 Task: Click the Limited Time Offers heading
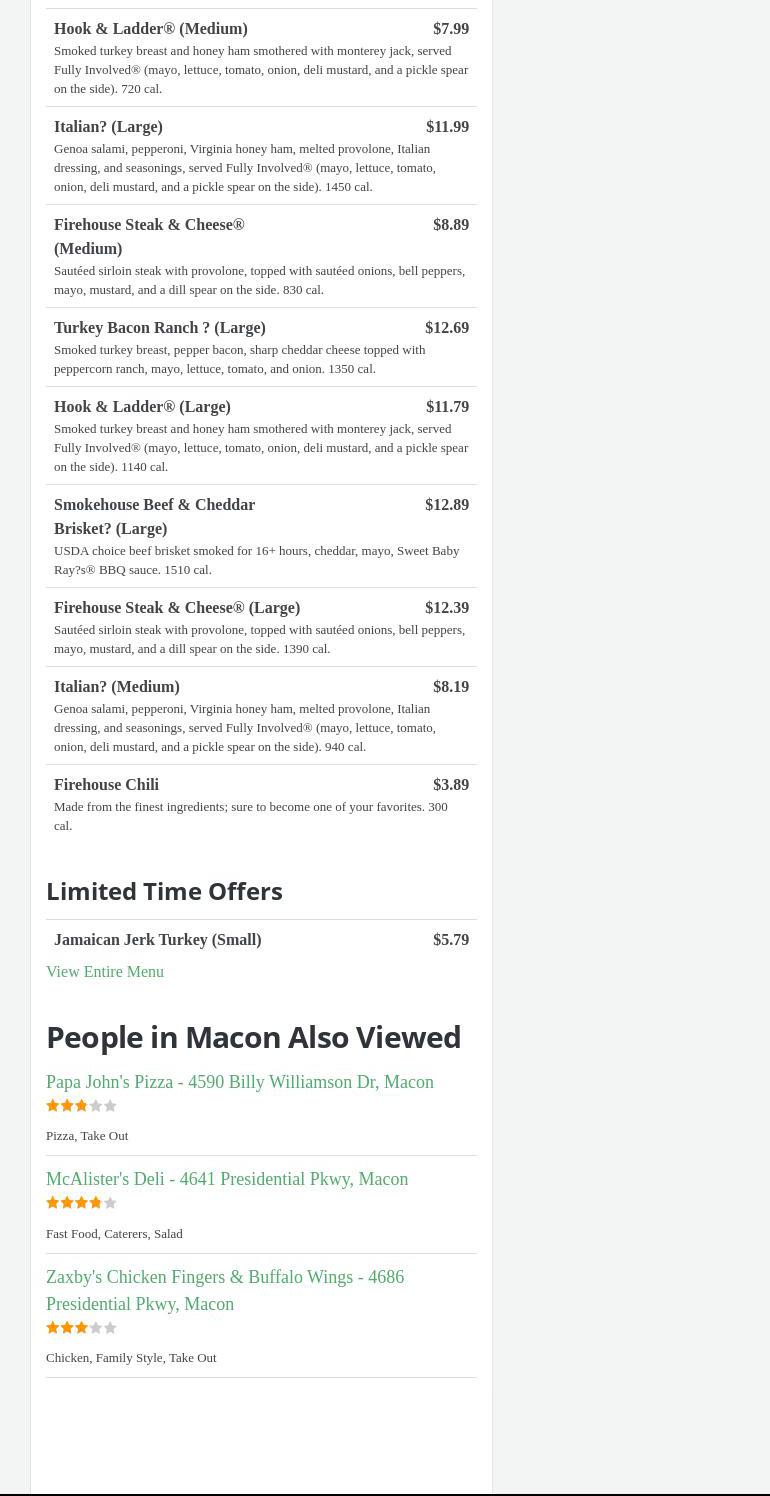click(164, 891)
